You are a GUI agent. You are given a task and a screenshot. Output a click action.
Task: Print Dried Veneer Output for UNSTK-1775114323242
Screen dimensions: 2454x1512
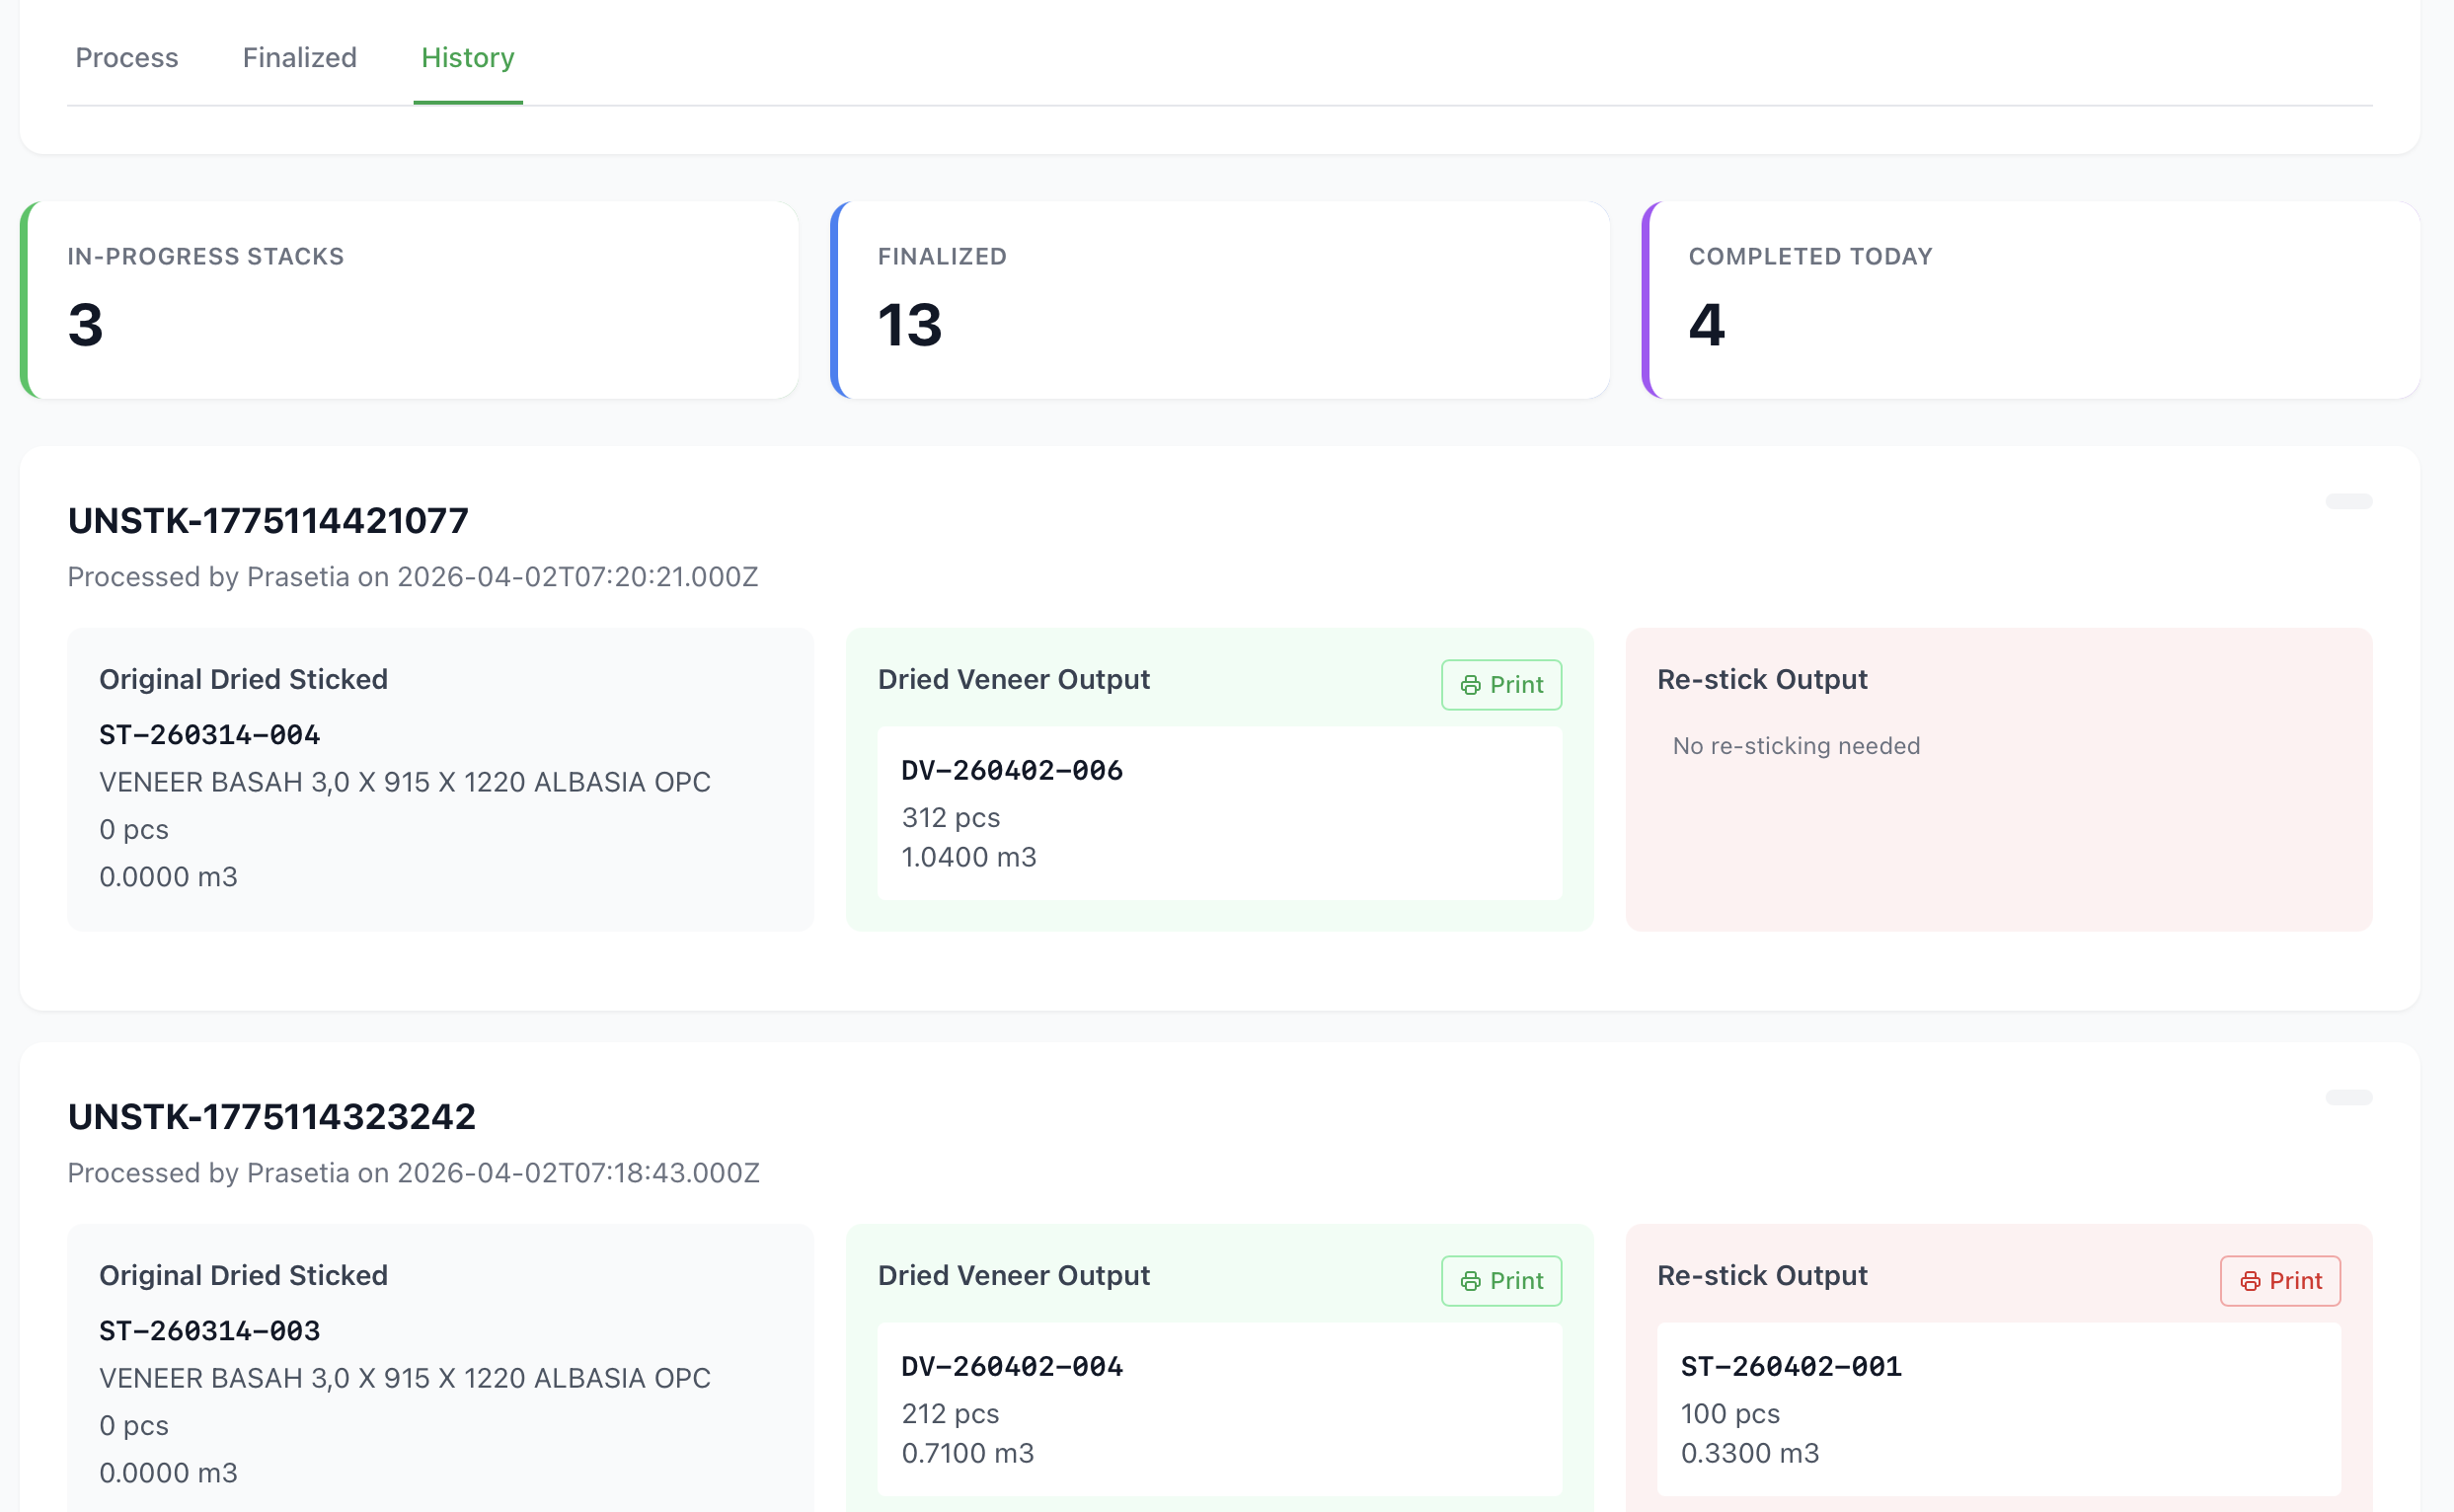(x=1501, y=1281)
